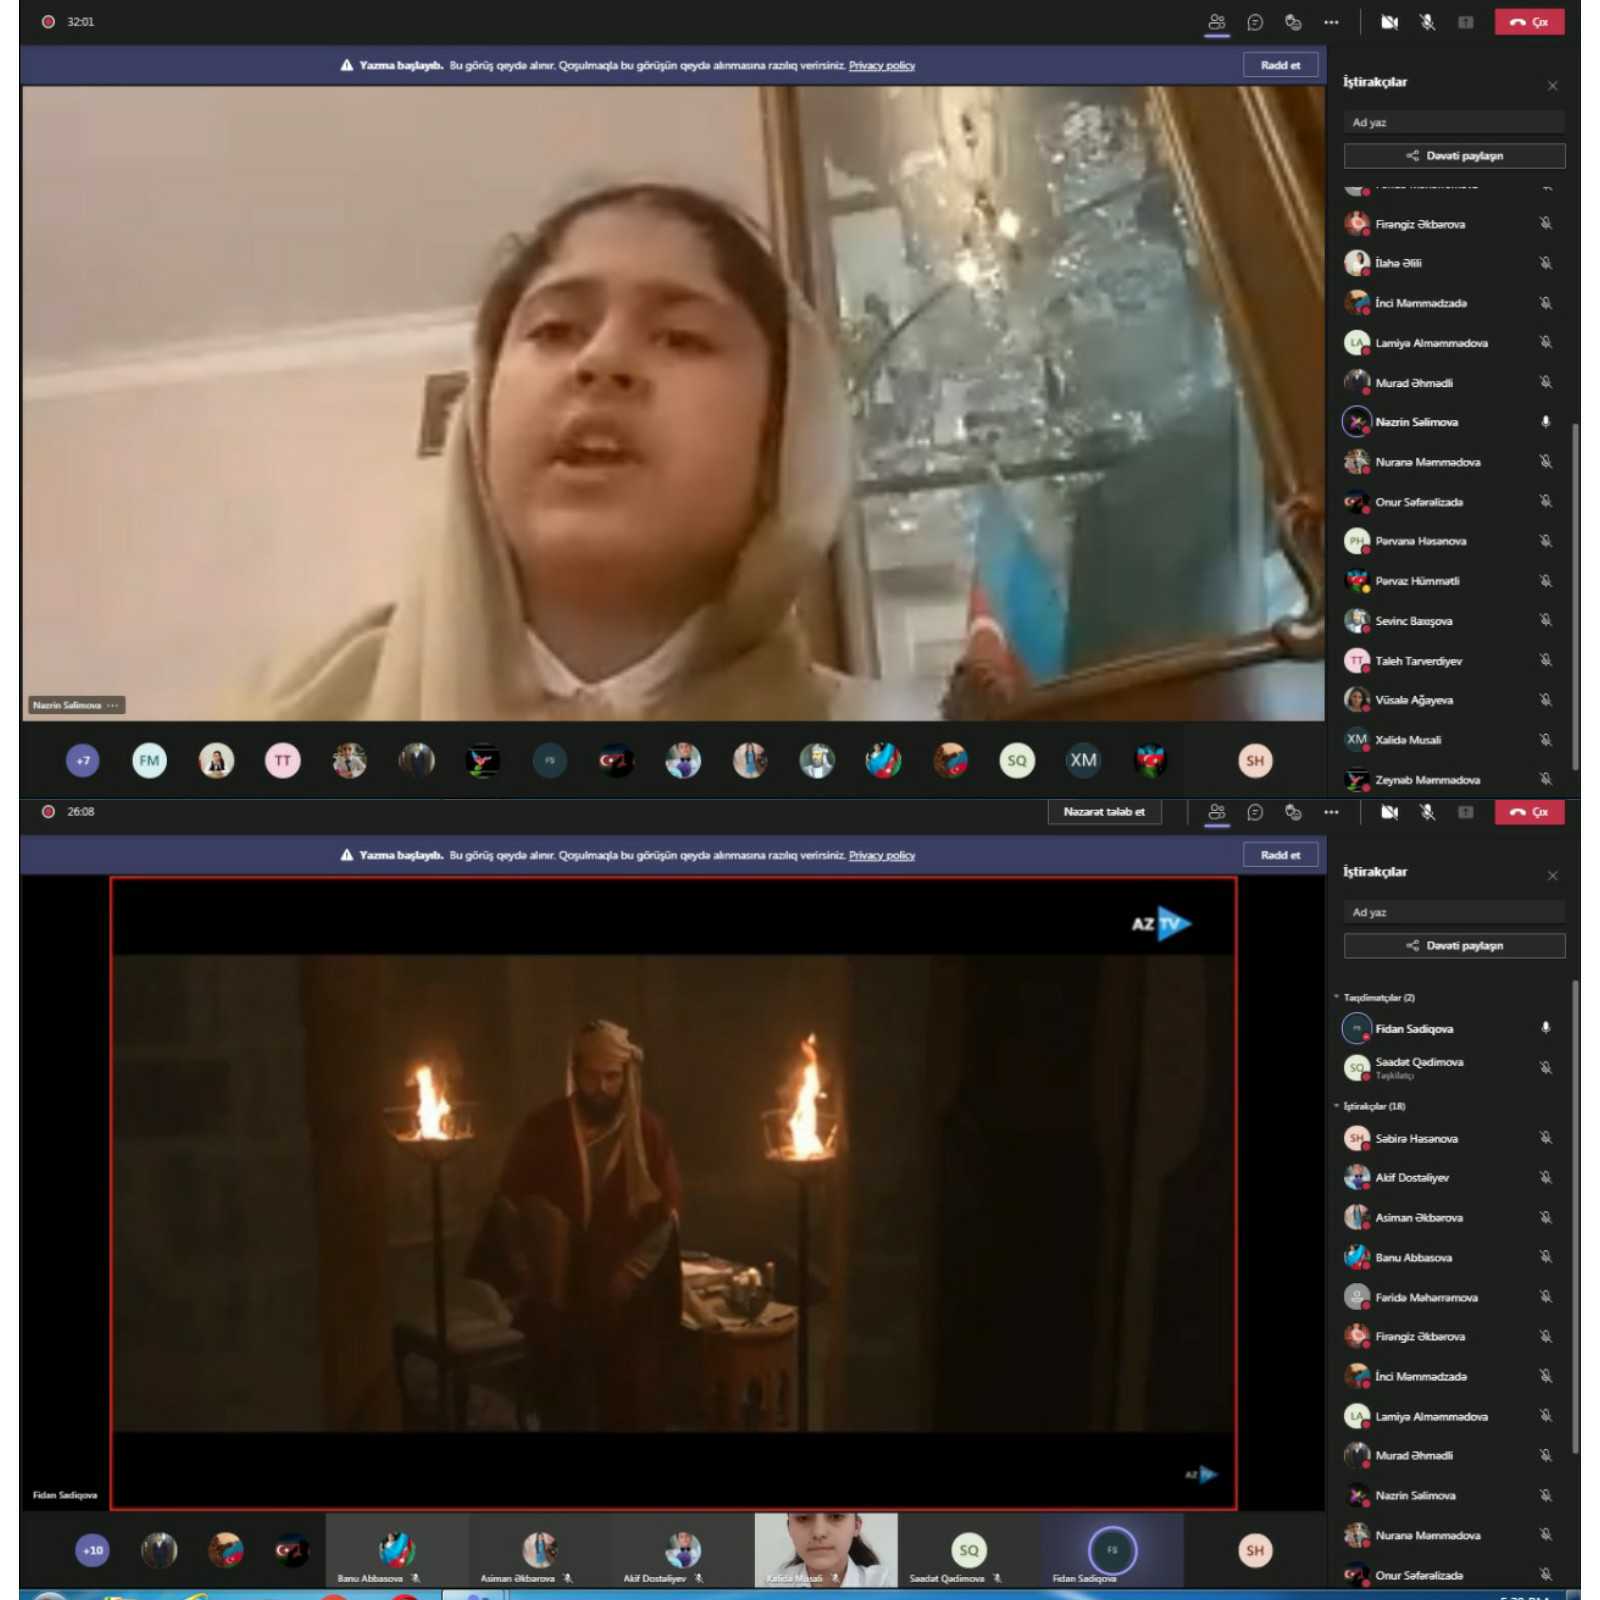Click Sevinc Baxışova mute icon

(1545, 620)
